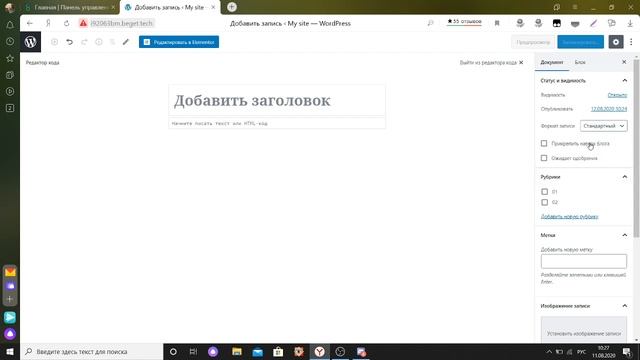640x360 pixels.
Task: Click the publish date link
Action: [609, 109]
